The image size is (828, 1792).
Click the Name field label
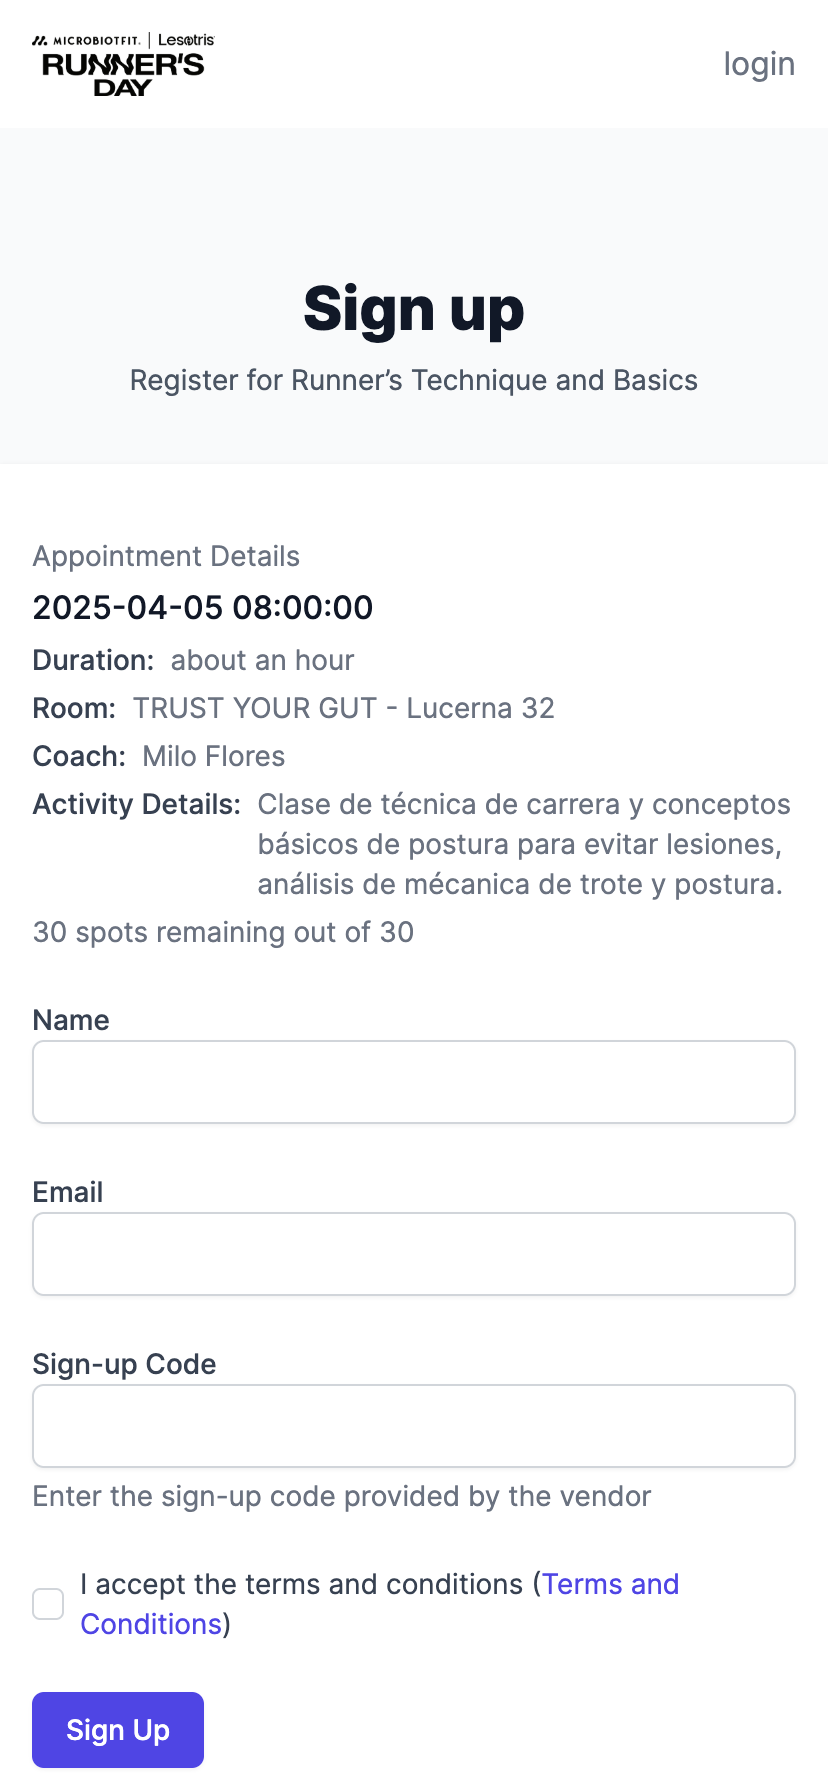point(71,1020)
